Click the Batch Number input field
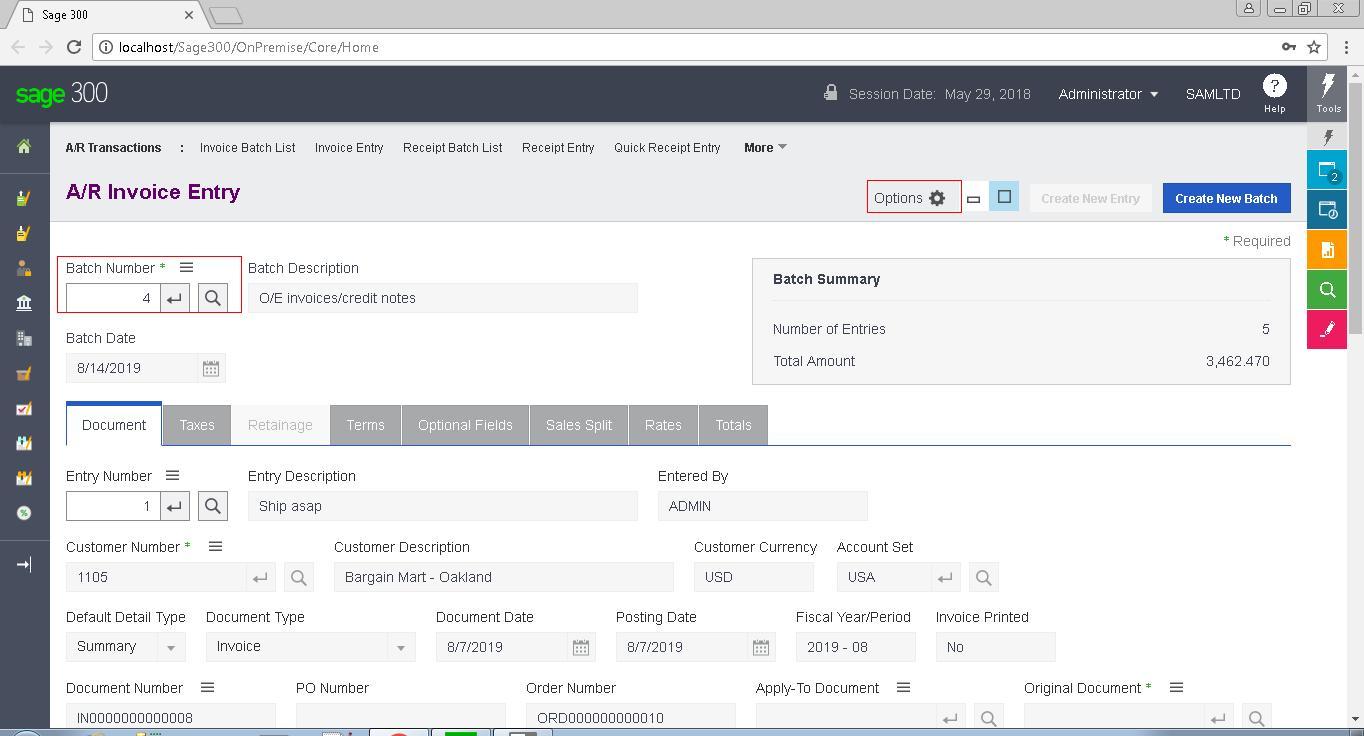The height and width of the screenshot is (736, 1364). pos(113,298)
